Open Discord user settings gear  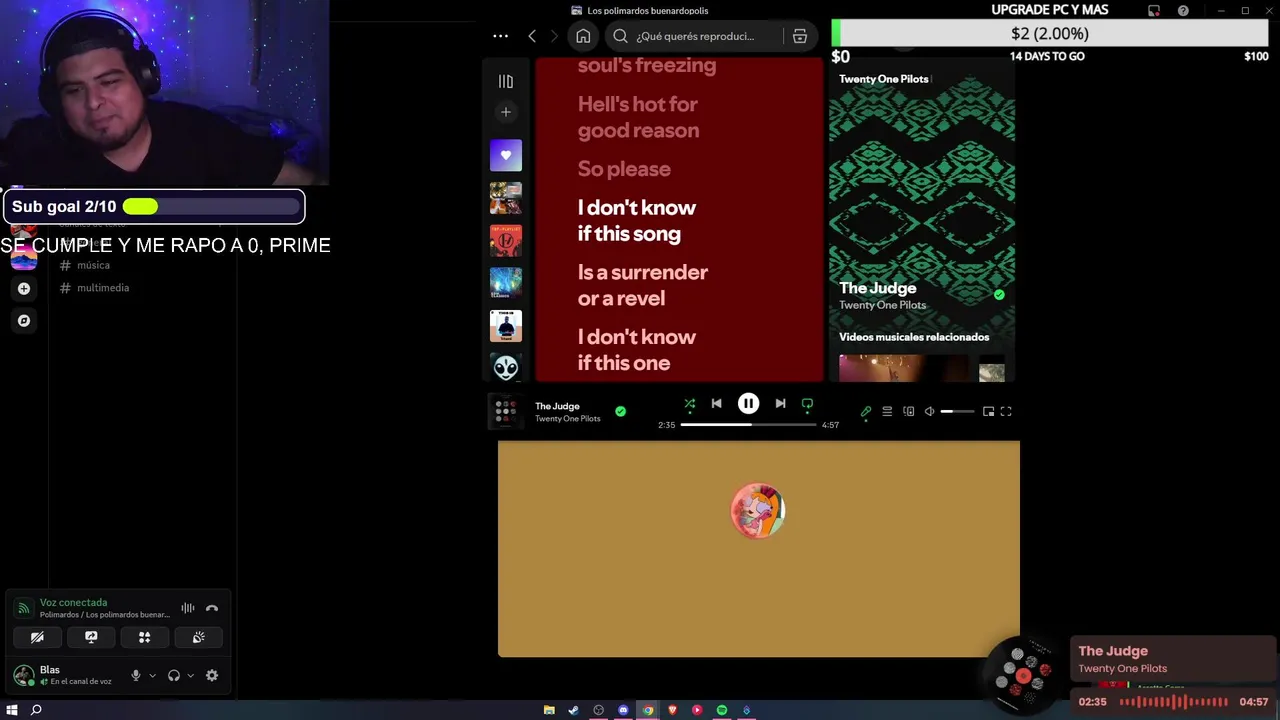[212, 676]
